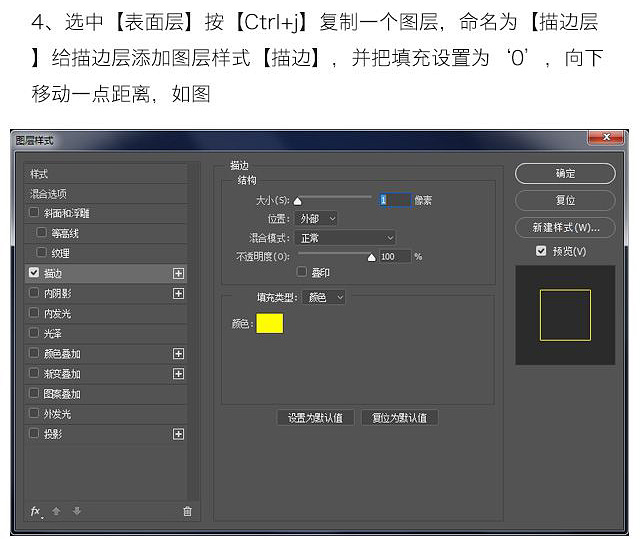
Task: Select the 光泽 style row label
Action: [x=53, y=334]
